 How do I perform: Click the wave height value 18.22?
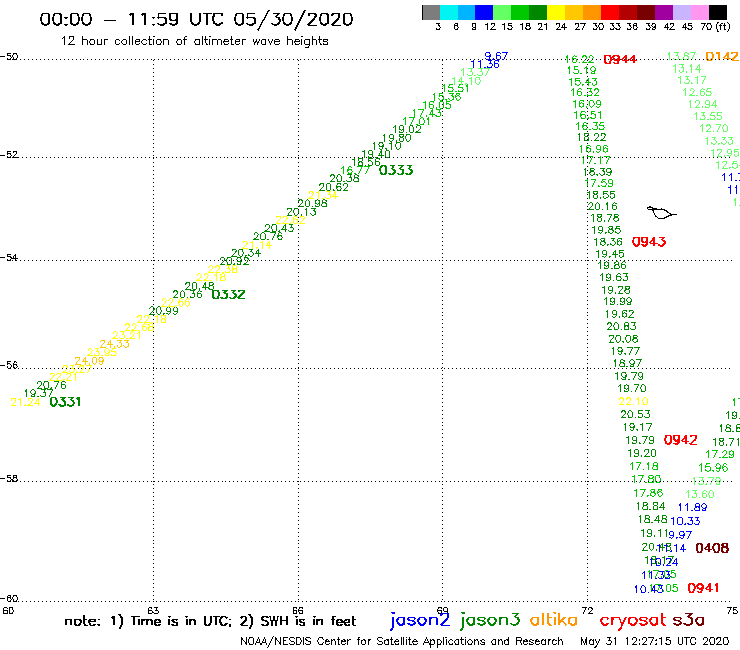point(592,137)
